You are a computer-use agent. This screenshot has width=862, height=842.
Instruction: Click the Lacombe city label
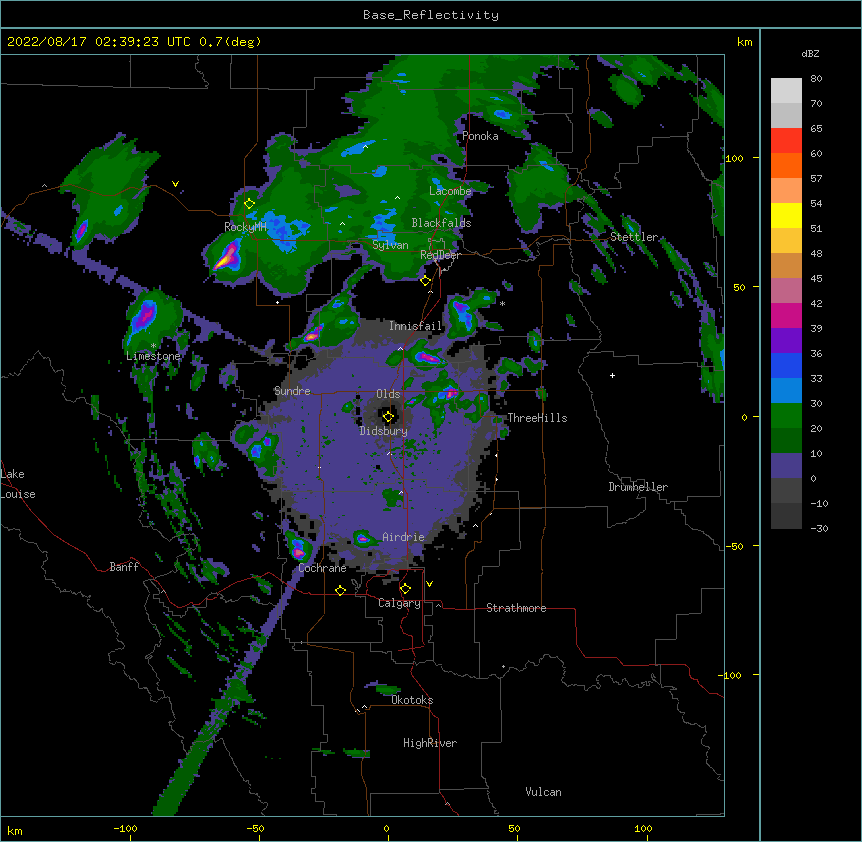[450, 191]
